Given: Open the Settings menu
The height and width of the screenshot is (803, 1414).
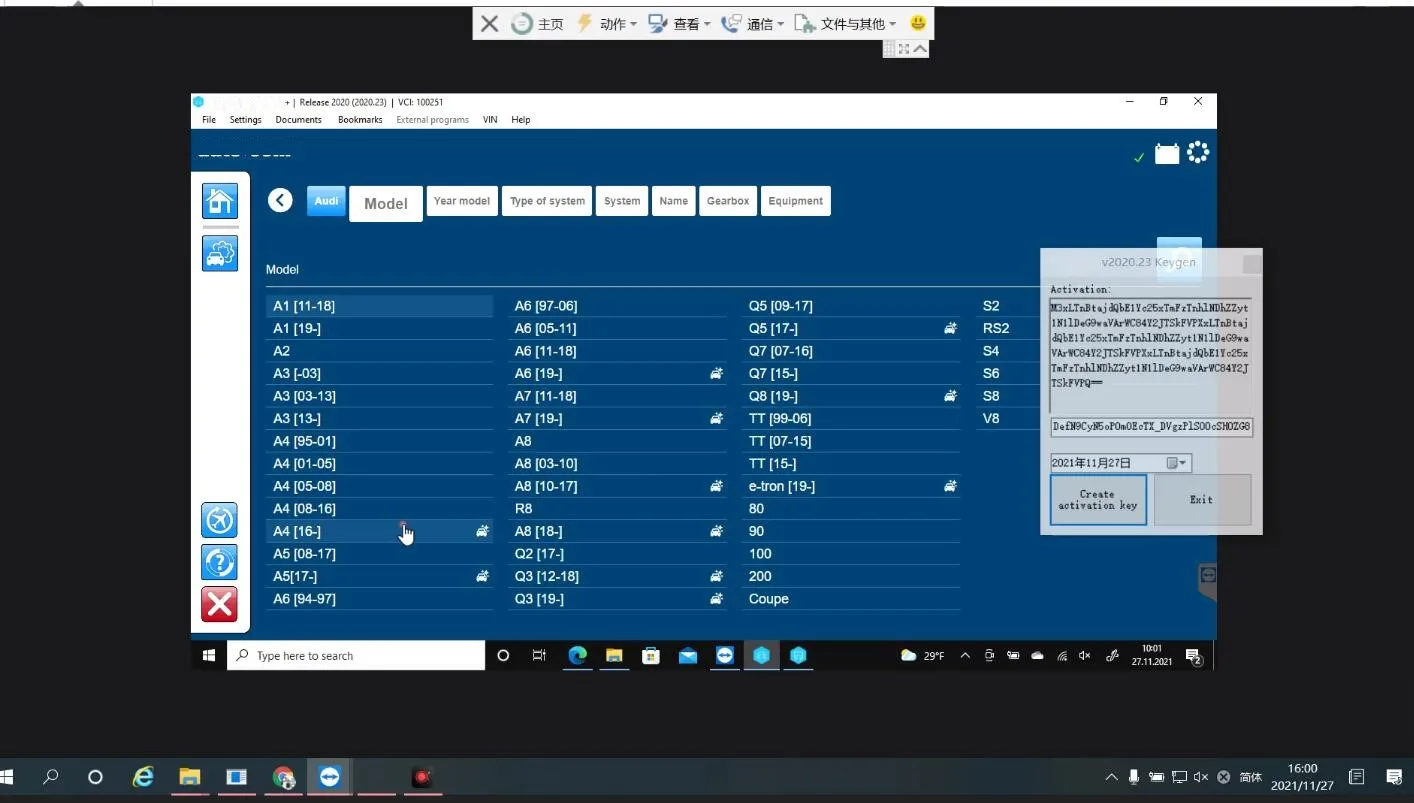Looking at the screenshot, I should [x=245, y=120].
